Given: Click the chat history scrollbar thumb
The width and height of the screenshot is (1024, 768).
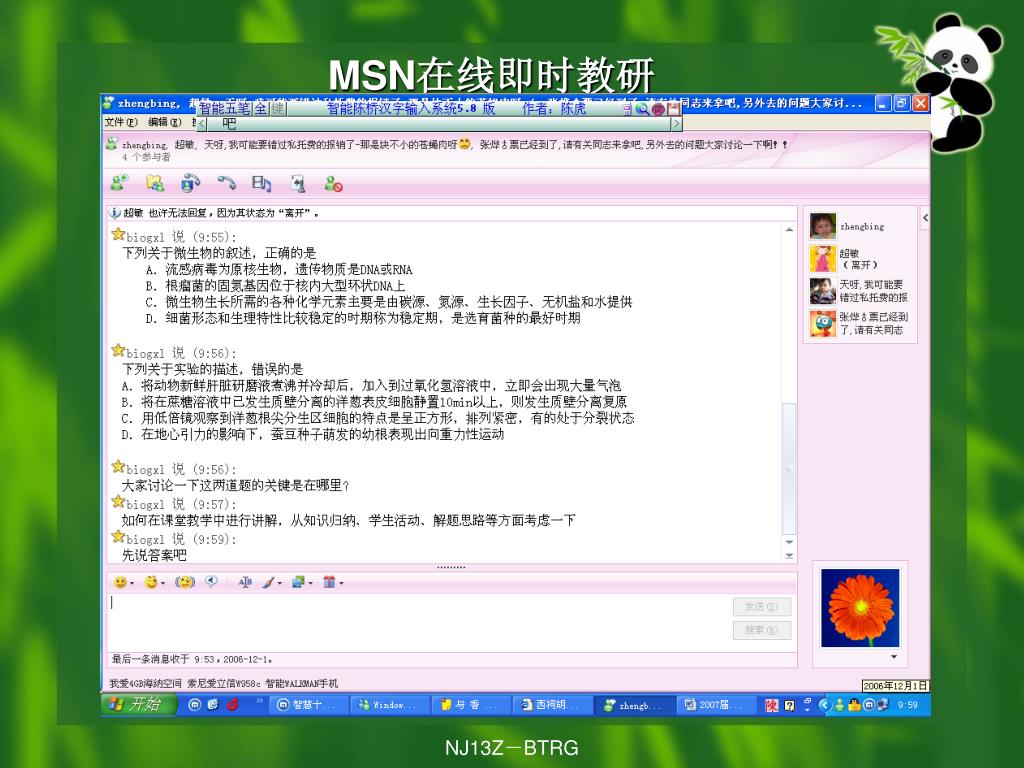Looking at the screenshot, I should point(789,469).
